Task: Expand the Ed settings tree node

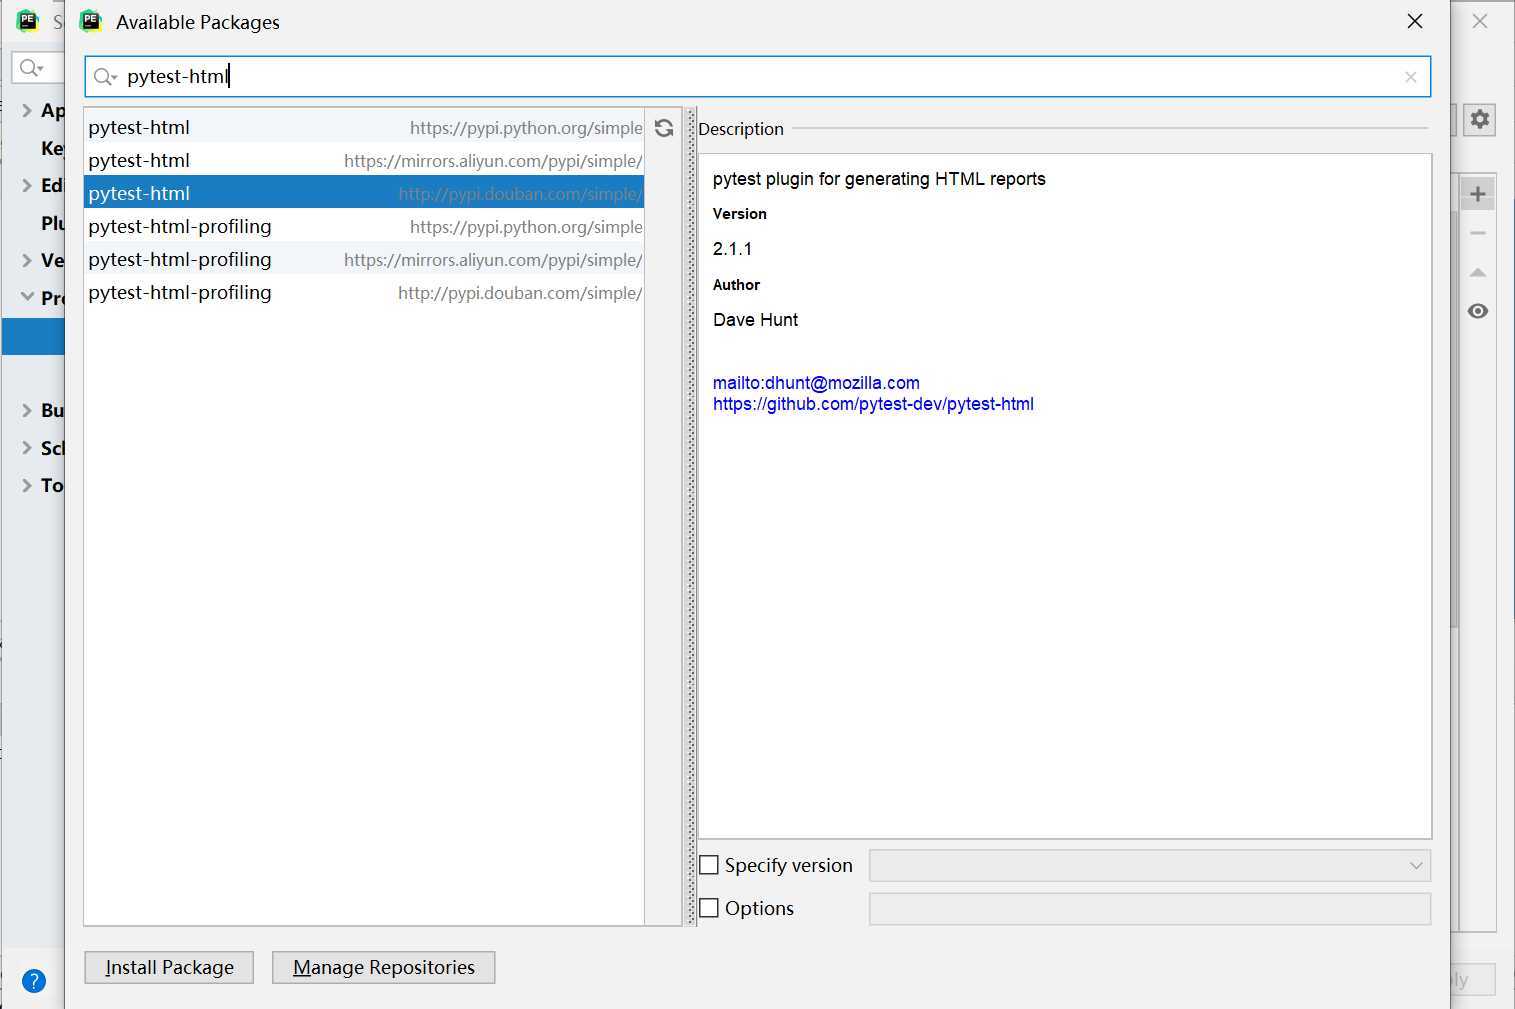Action: [x=27, y=185]
